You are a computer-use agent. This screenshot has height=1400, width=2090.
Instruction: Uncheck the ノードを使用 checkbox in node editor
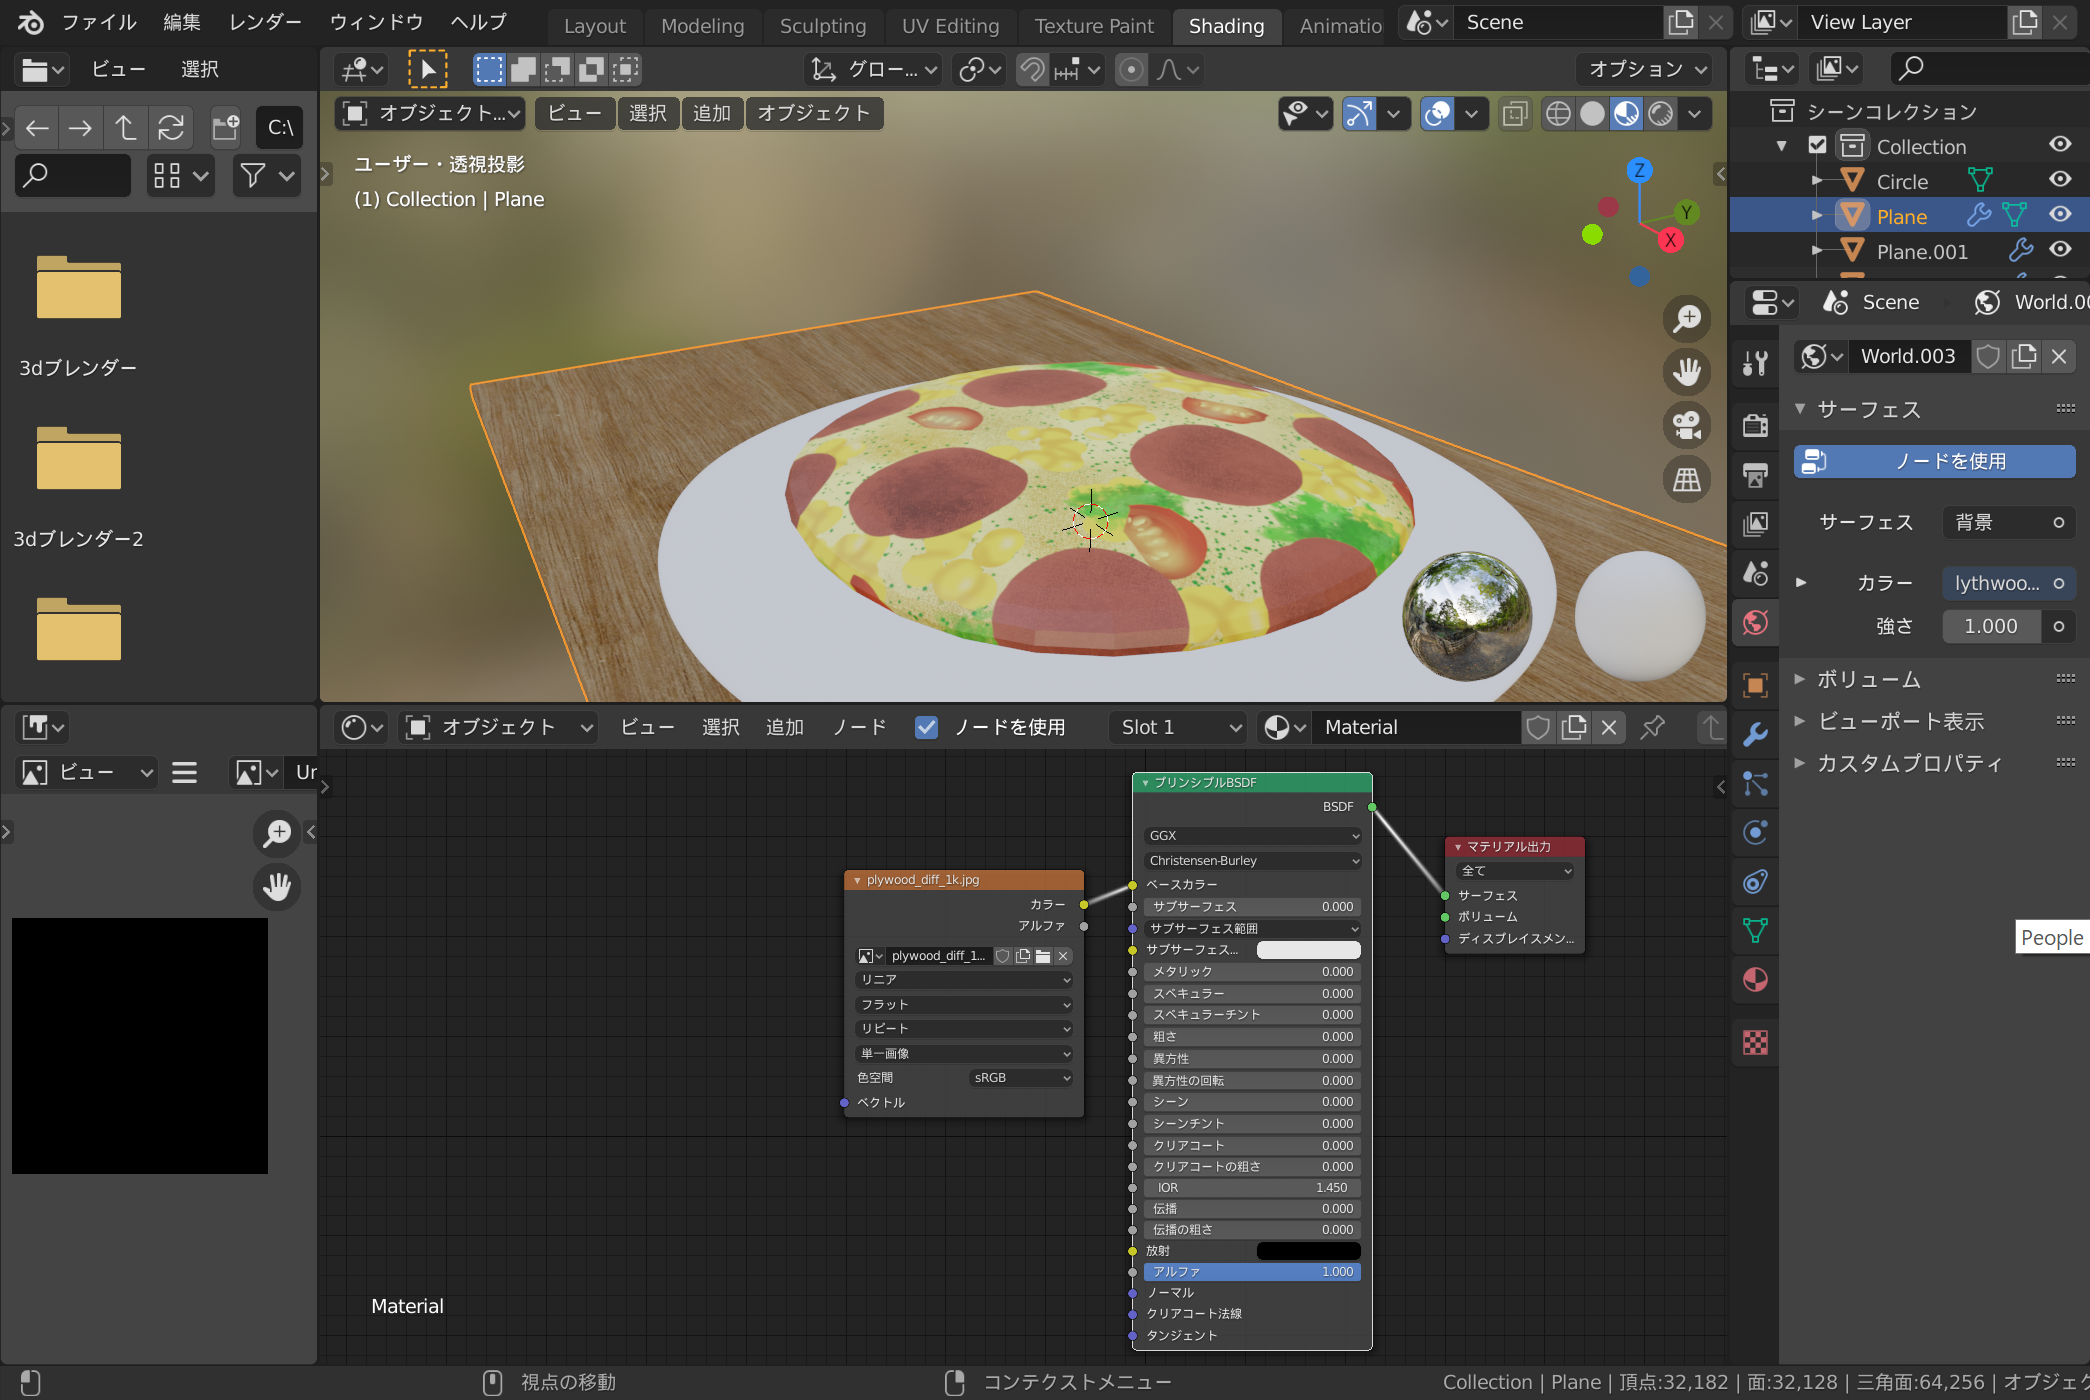(926, 727)
